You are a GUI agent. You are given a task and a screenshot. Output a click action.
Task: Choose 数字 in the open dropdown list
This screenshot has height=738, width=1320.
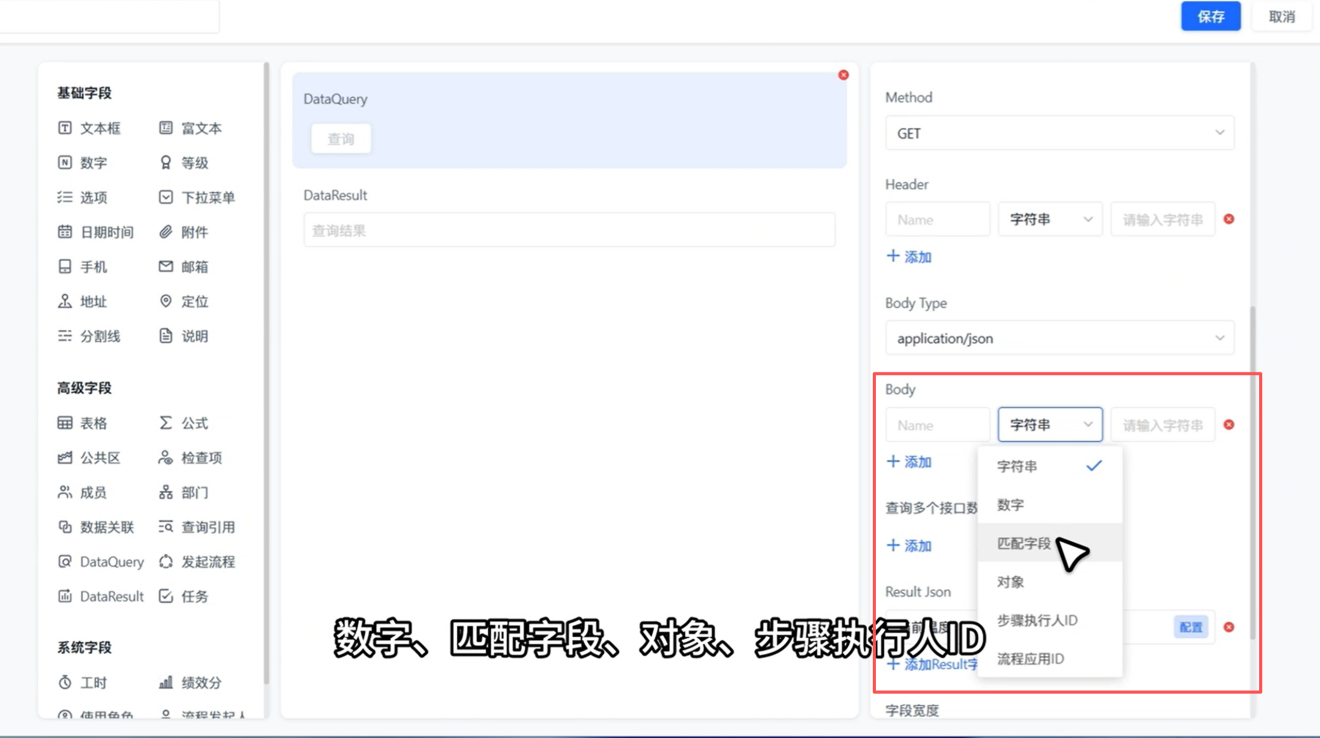point(1050,505)
